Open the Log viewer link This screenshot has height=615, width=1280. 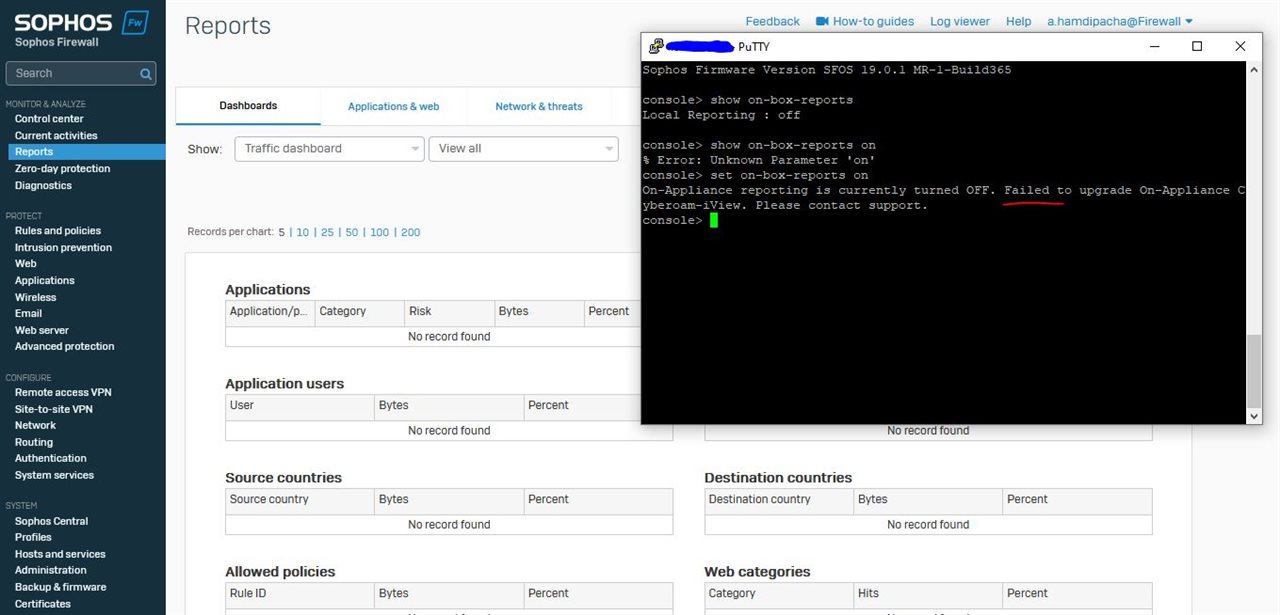coord(960,21)
